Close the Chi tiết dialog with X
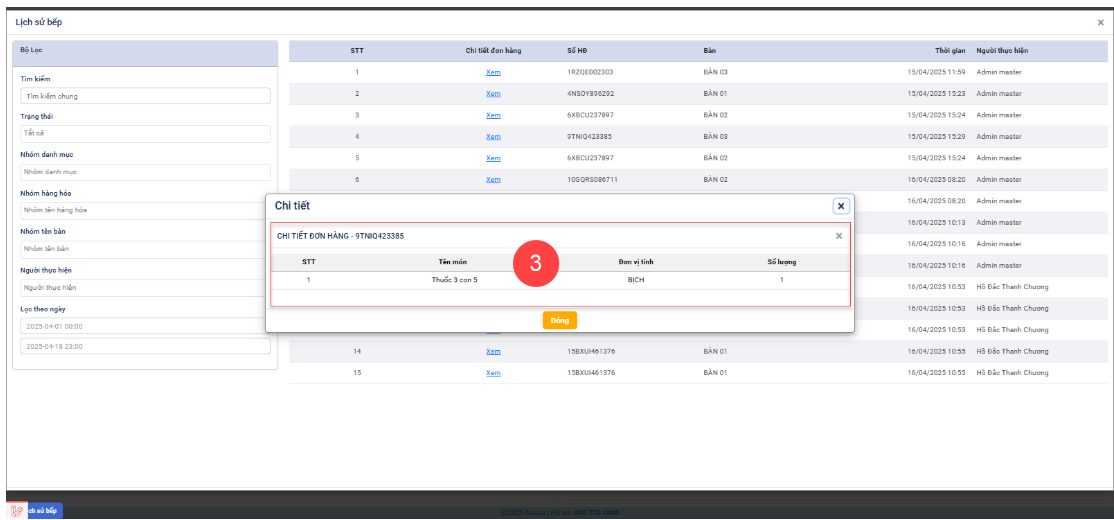Image resolution: width=1114 pixels, height=520 pixels. pyautogui.click(x=841, y=205)
